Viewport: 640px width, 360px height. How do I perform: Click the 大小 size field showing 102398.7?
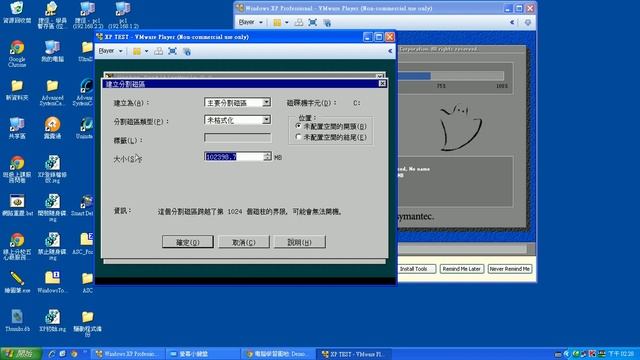(x=234, y=157)
